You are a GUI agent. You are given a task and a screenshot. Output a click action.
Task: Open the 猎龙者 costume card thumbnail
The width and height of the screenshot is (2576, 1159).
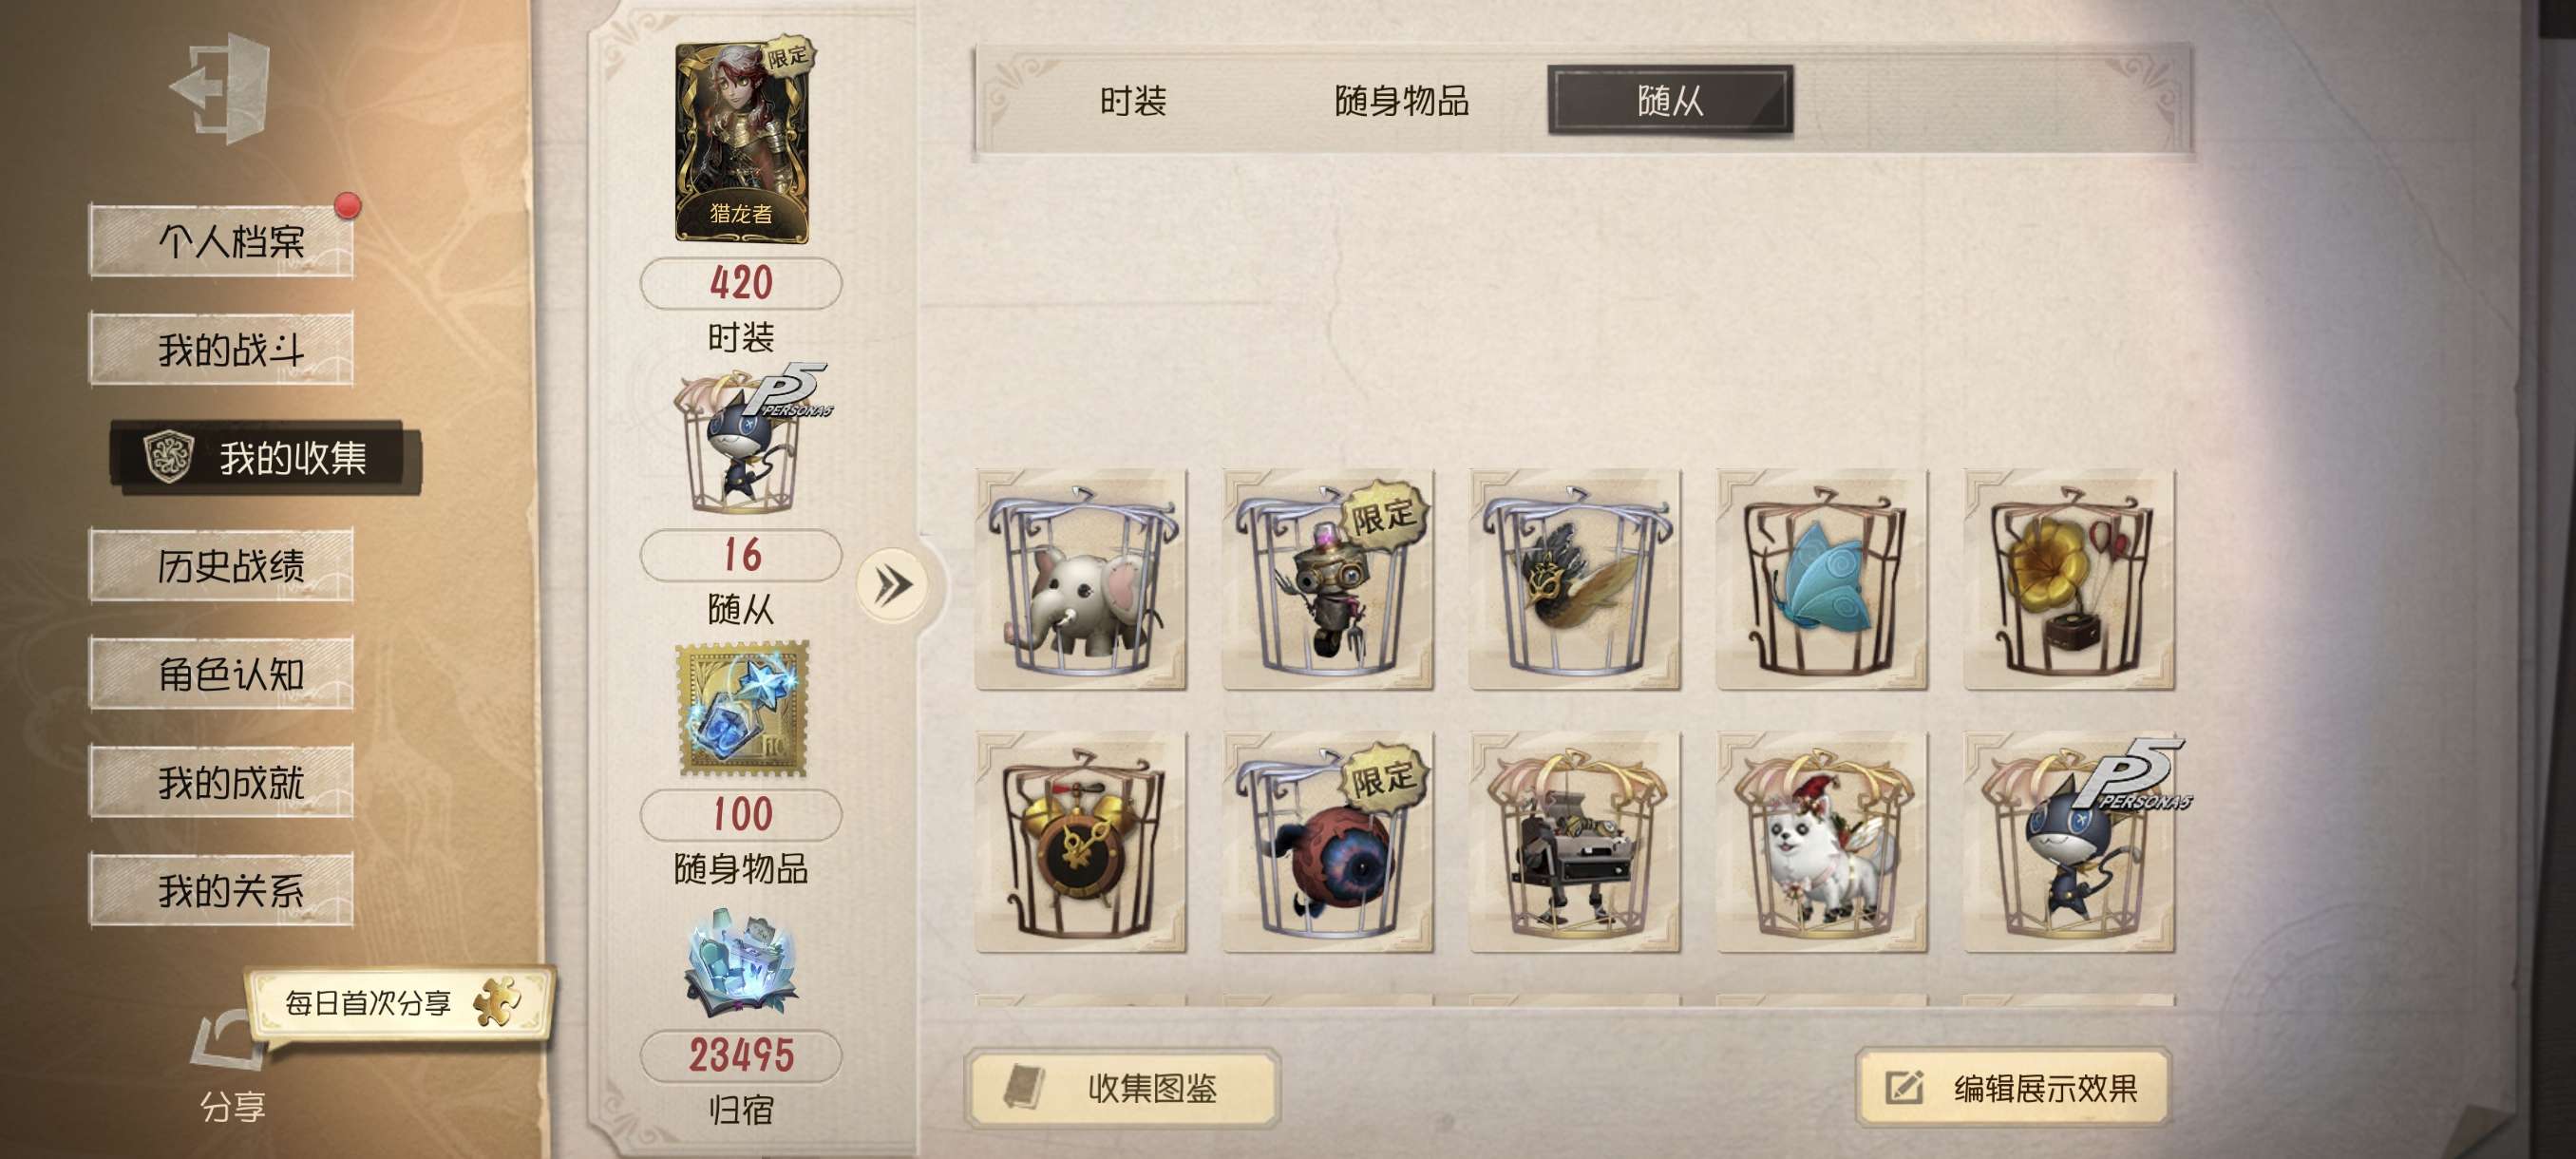click(742, 143)
